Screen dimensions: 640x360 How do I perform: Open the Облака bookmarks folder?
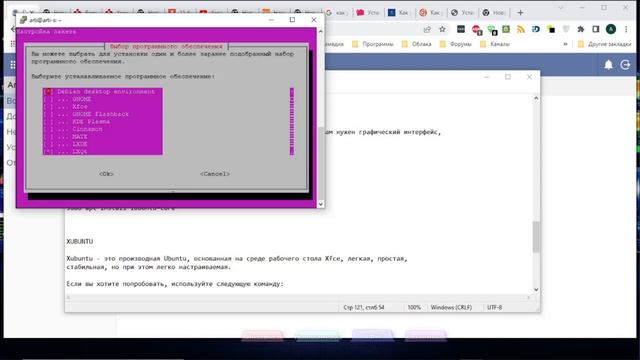pyautogui.click(x=417, y=44)
